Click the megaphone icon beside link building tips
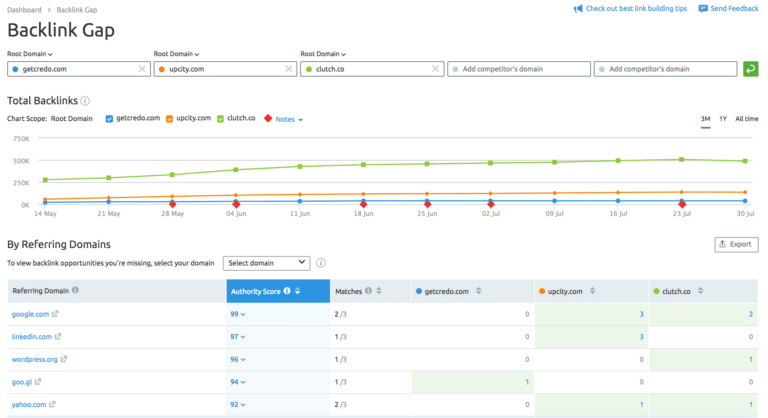The image size is (768, 418). tap(578, 9)
